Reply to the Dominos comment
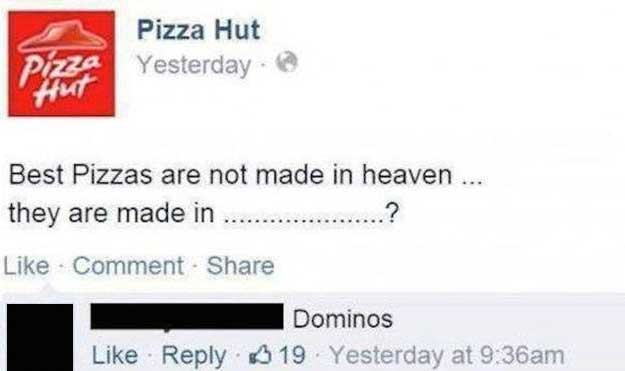This screenshot has height=371, width=625. point(194,355)
